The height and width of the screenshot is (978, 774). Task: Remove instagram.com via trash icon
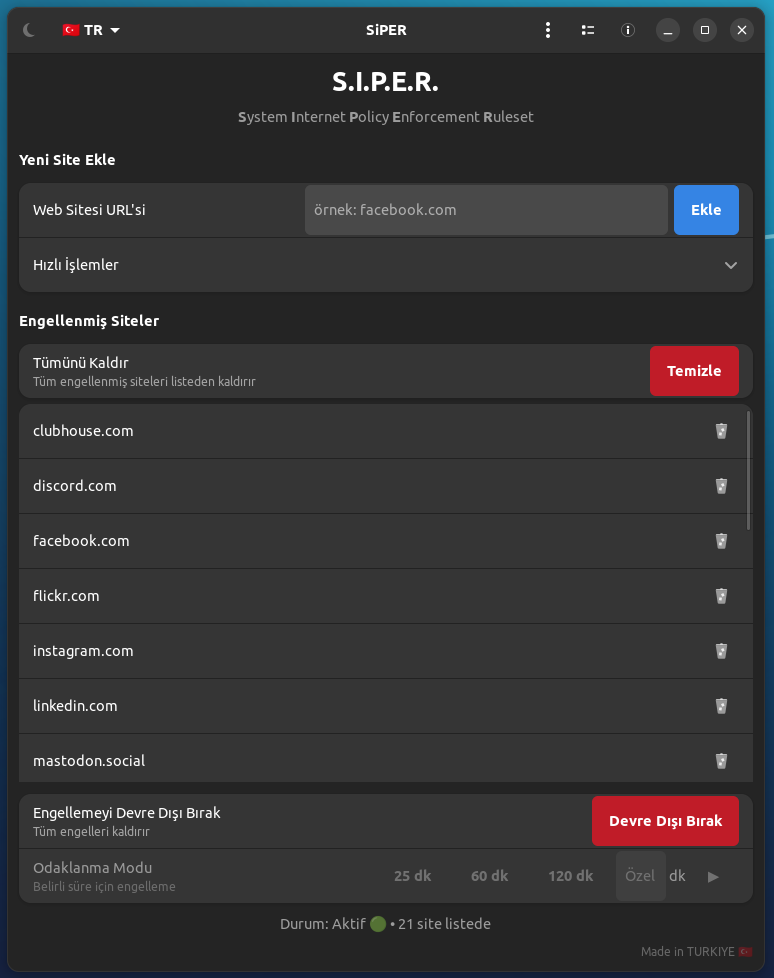pos(721,651)
